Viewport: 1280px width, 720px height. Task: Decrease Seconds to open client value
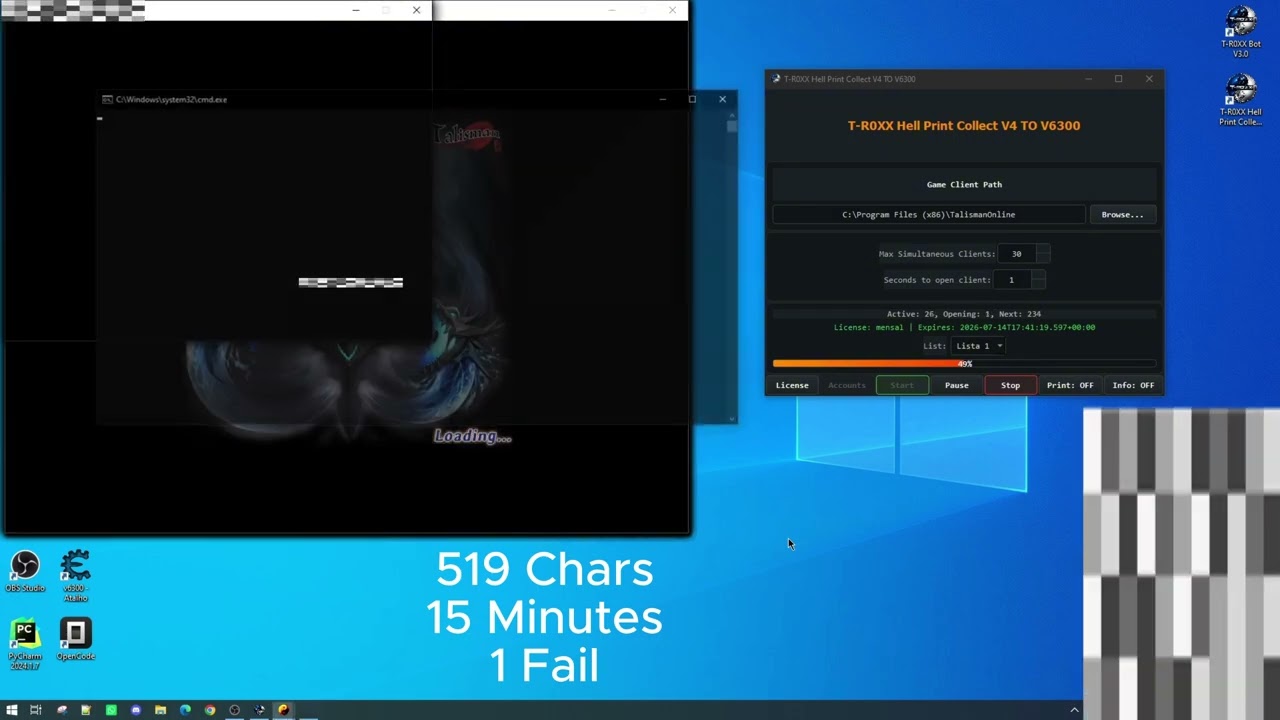click(1038, 285)
